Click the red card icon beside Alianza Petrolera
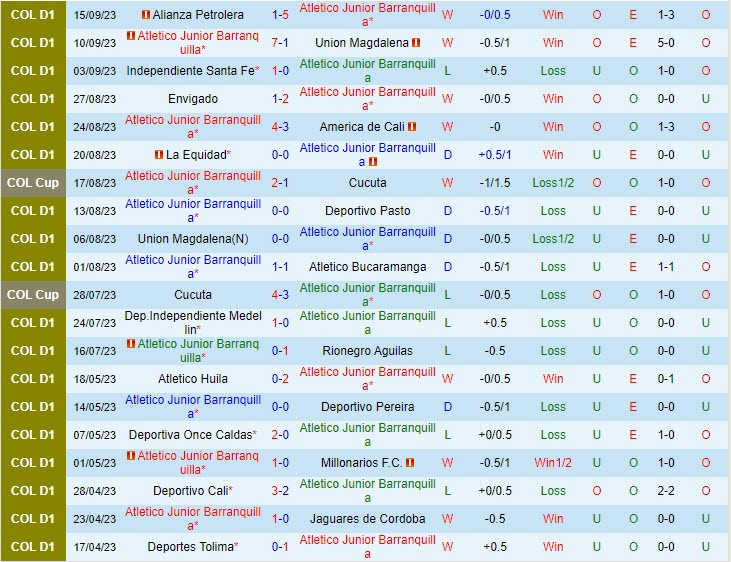731x562 pixels. [146, 15]
